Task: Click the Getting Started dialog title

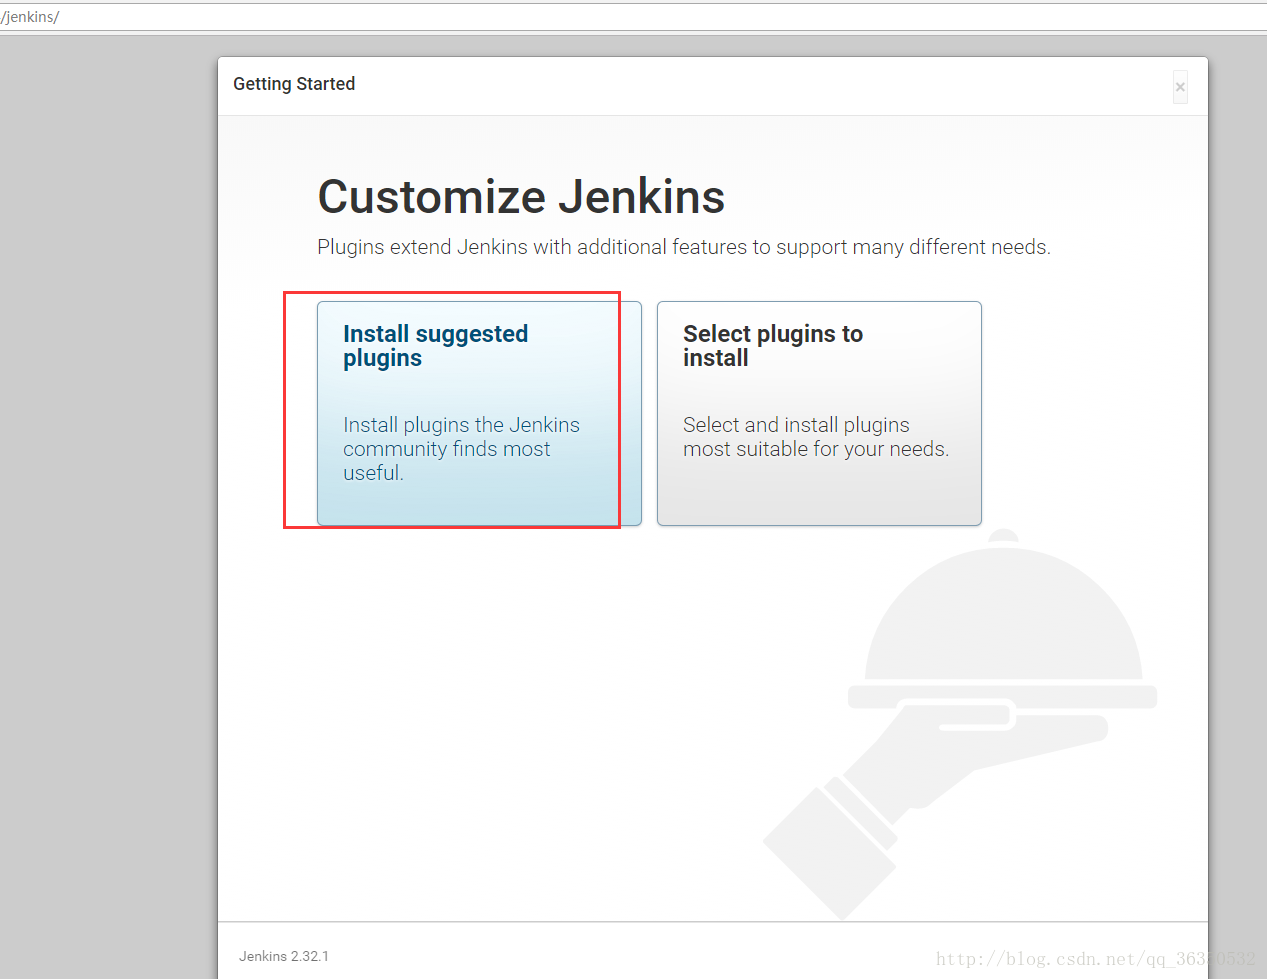Action: pyautogui.click(x=294, y=84)
